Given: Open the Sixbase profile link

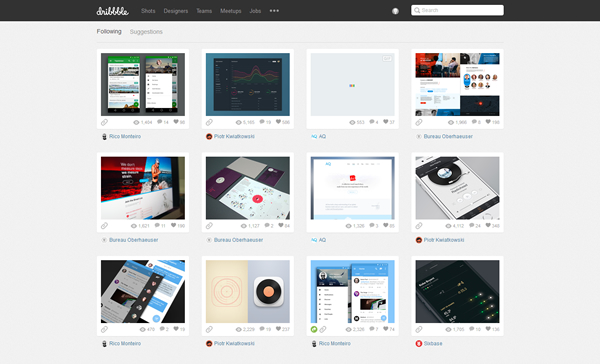Looking at the screenshot, I should click(433, 344).
